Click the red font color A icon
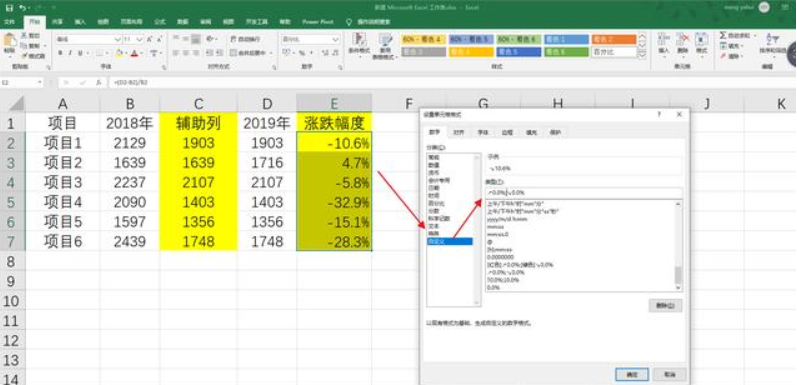The image size is (797, 385). coord(134,53)
